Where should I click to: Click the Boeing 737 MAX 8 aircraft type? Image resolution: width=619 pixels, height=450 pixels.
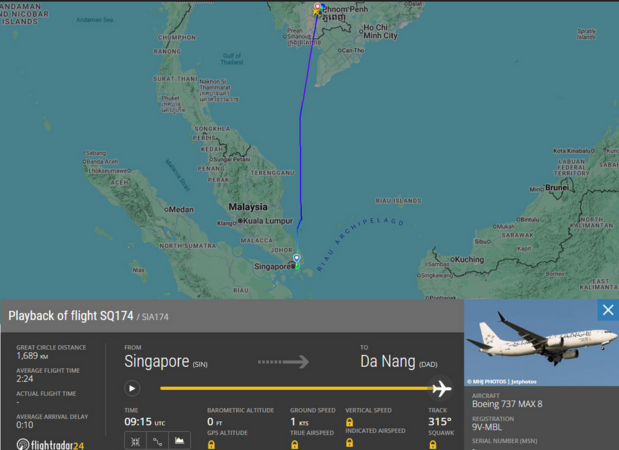coord(507,404)
